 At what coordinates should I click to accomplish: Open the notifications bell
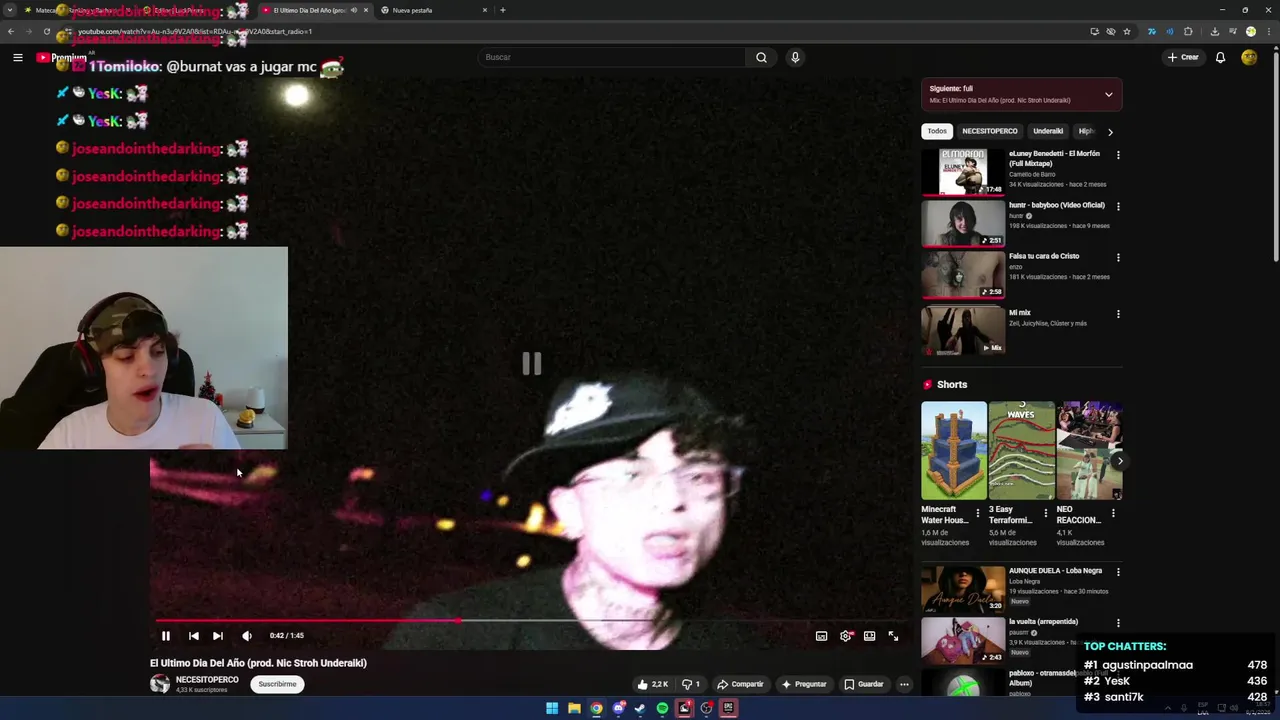[x=1220, y=57]
